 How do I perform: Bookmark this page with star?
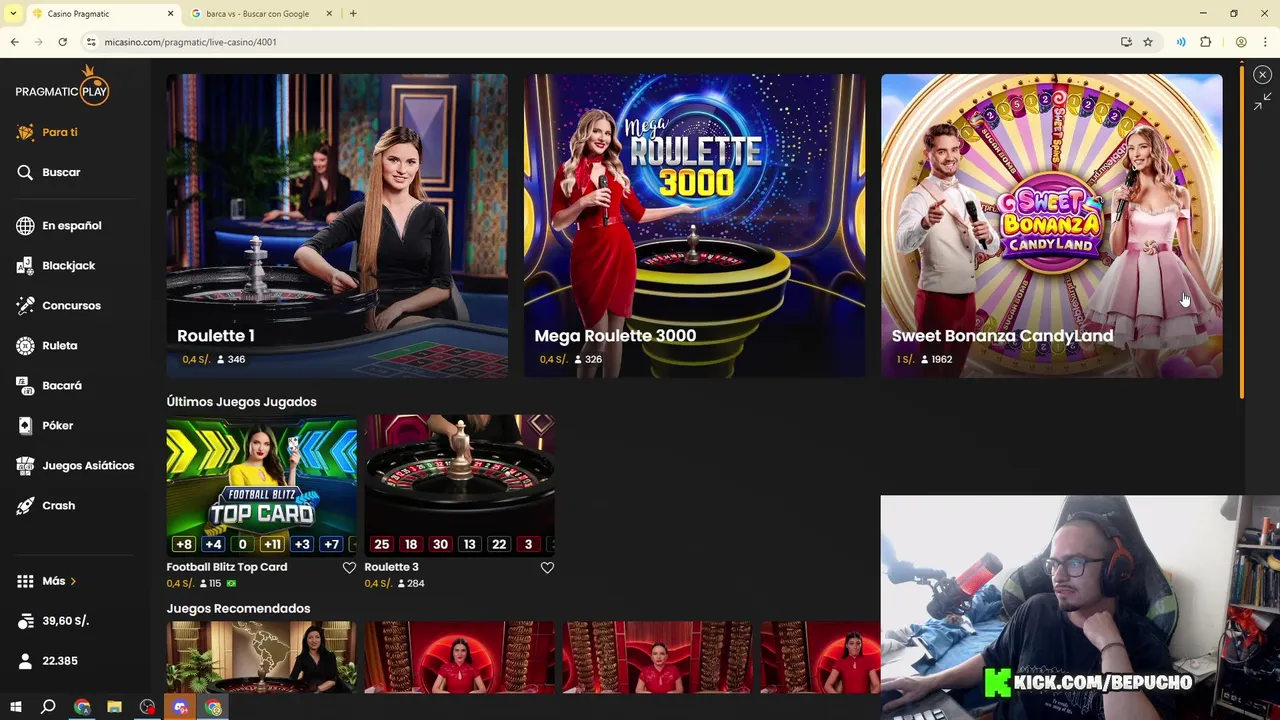click(1148, 42)
